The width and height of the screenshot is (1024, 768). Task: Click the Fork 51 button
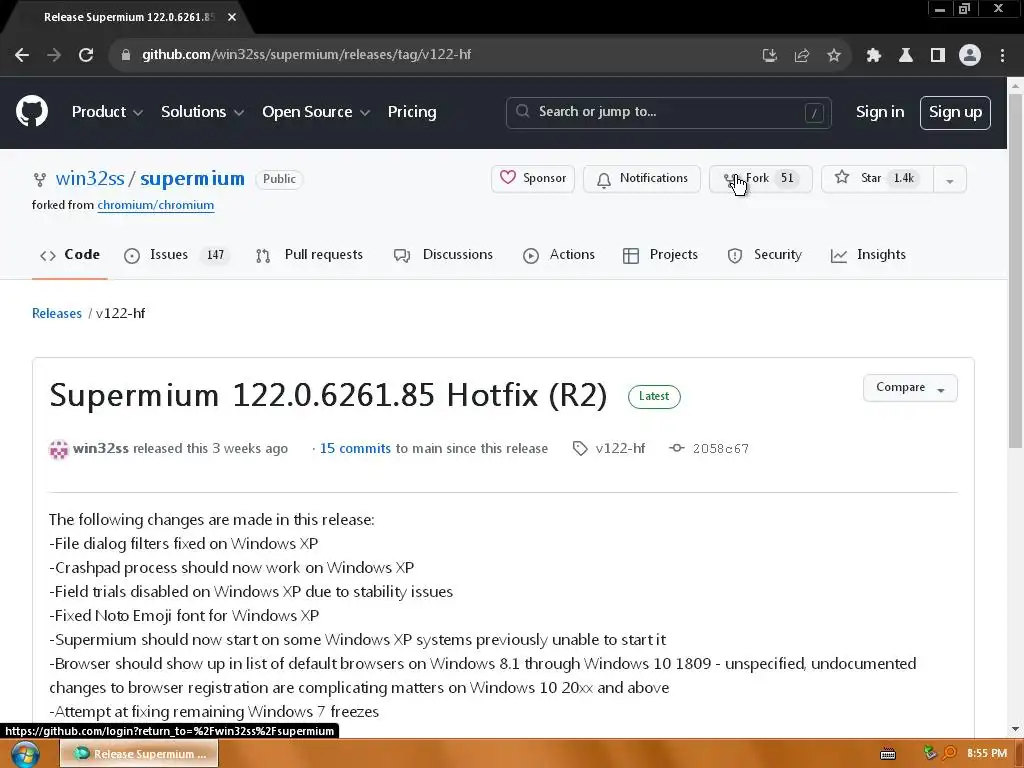click(x=761, y=178)
